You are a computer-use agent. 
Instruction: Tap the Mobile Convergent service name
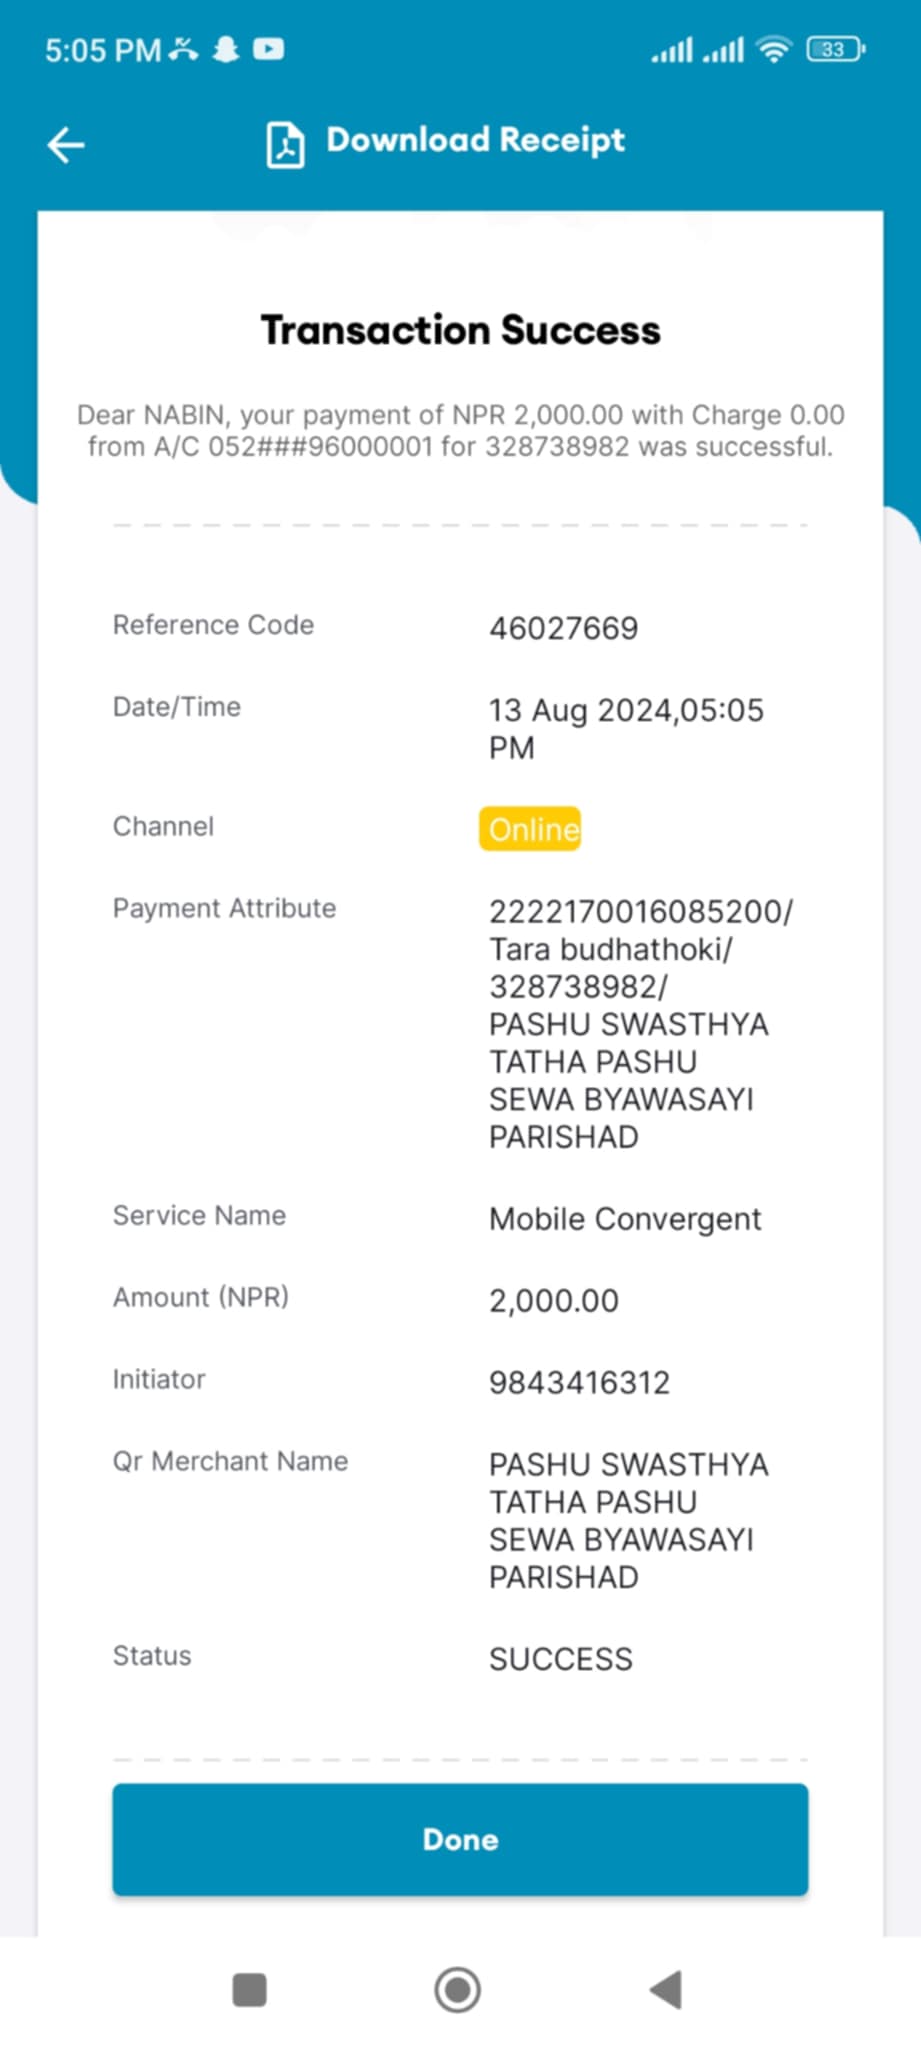point(625,1219)
